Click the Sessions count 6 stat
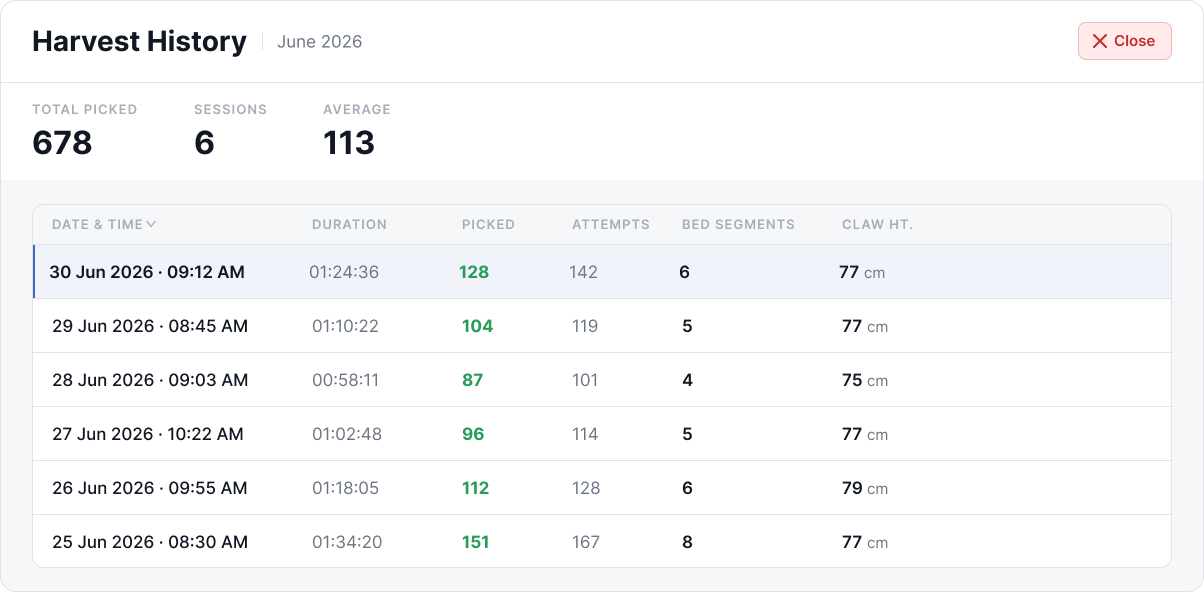Screen dimensions: 1204x592 (204, 143)
